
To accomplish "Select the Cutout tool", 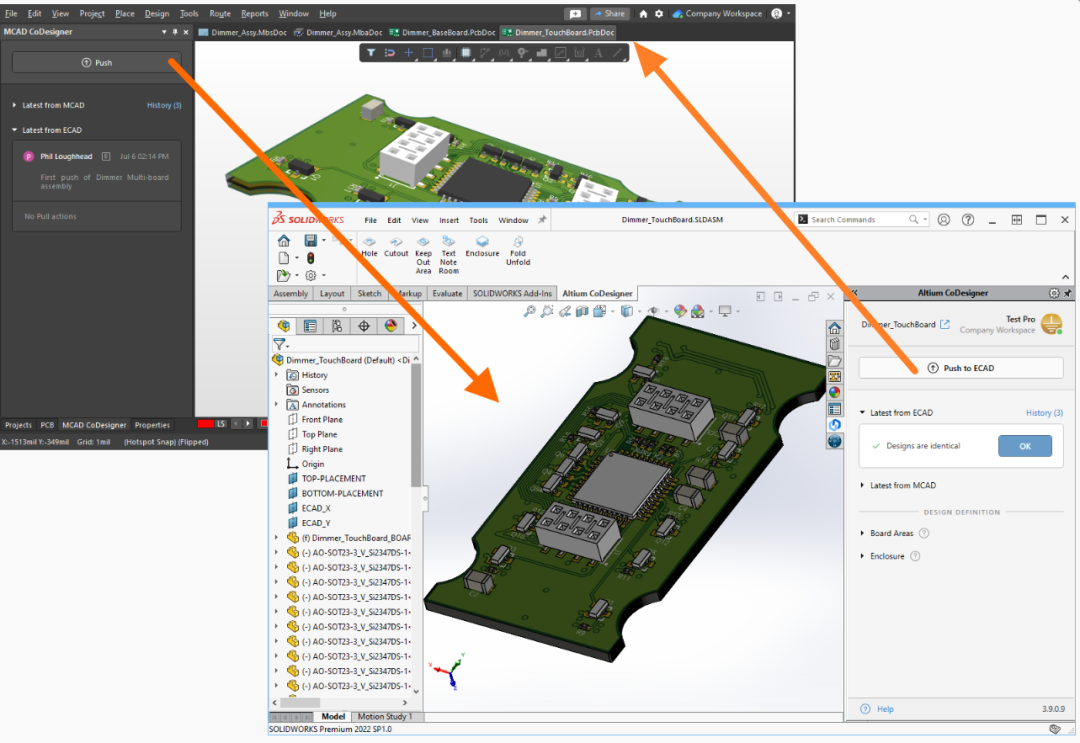I will 396,247.
